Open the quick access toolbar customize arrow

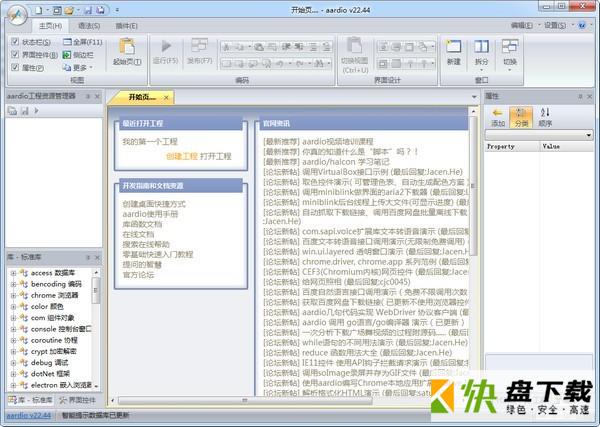click(x=117, y=10)
